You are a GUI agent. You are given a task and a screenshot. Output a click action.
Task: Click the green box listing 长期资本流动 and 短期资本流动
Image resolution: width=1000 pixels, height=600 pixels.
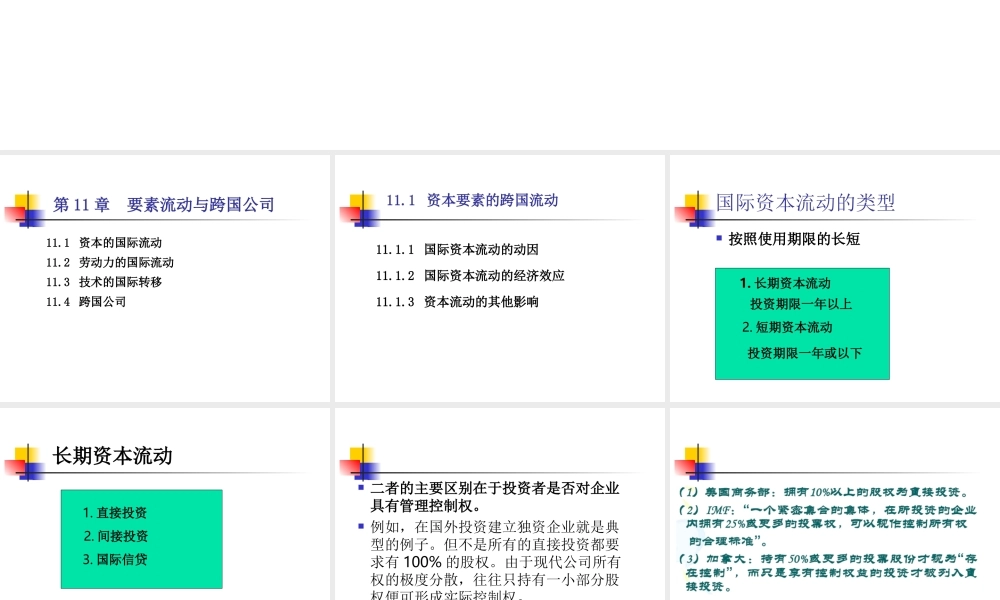coord(801,323)
